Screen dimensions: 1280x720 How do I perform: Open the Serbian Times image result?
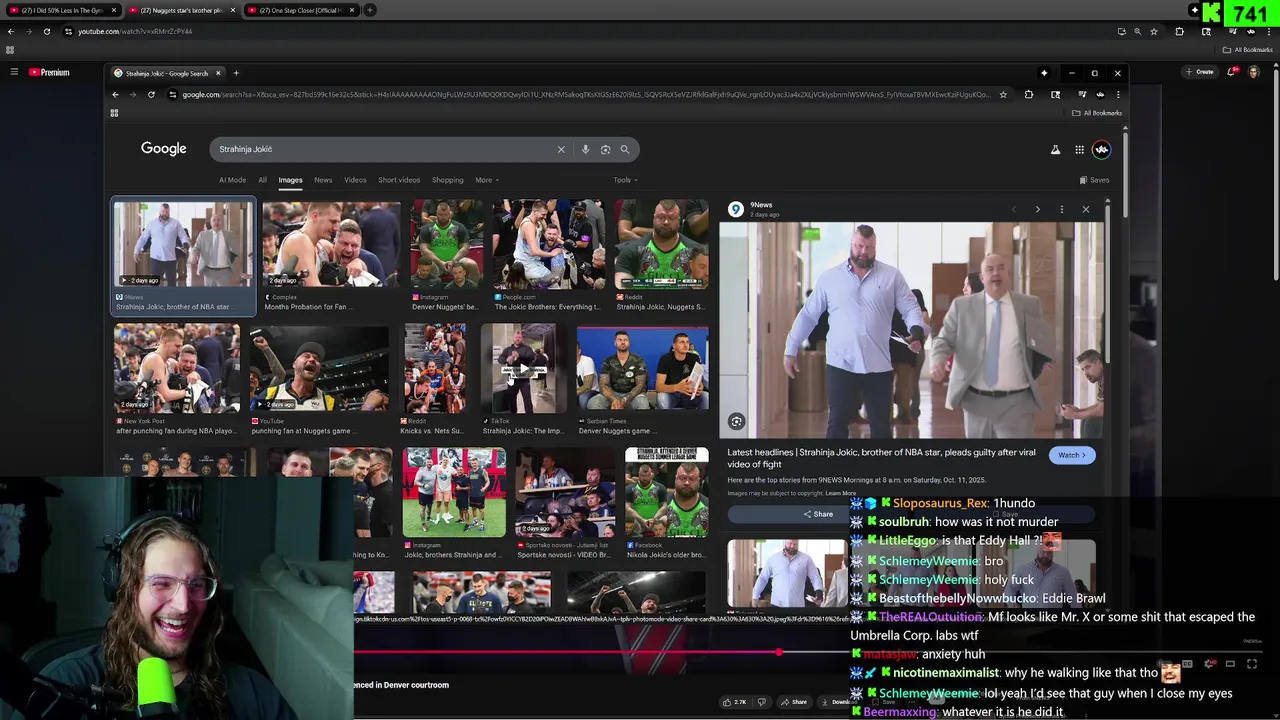pyautogui.click(x=642, y=379)
